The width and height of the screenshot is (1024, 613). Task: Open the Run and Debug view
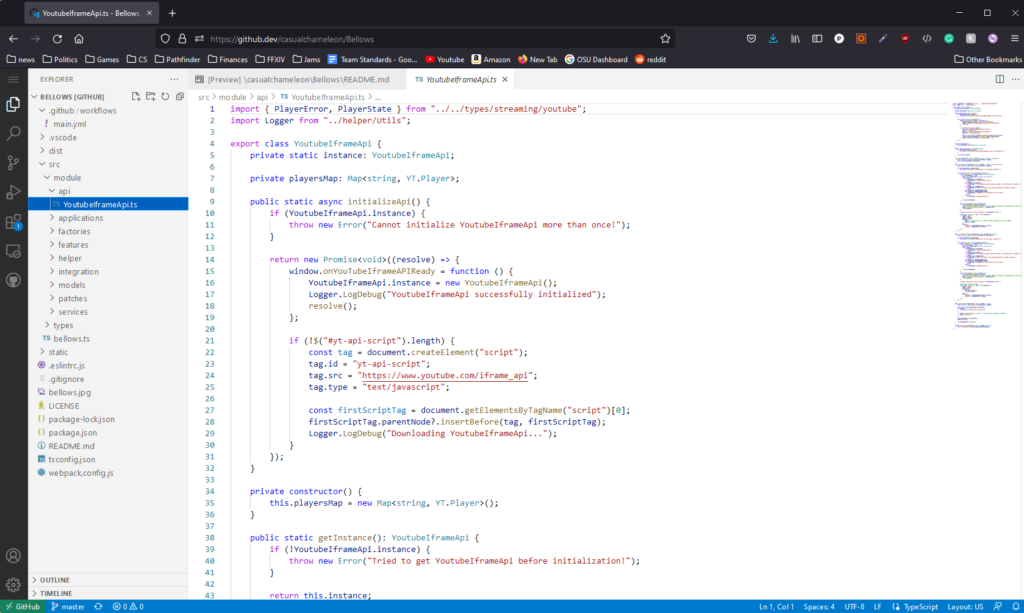pyautogui.click(x=14, y=192)
